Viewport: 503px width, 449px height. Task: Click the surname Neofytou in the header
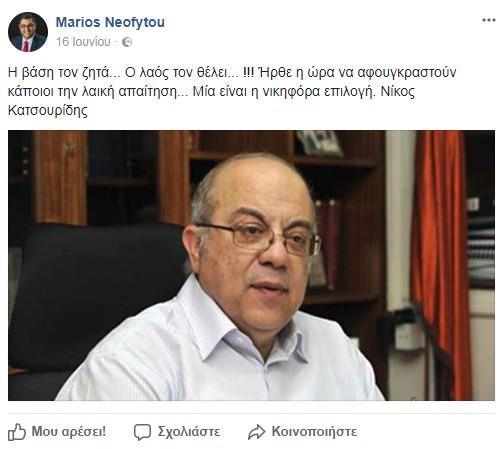135,22
